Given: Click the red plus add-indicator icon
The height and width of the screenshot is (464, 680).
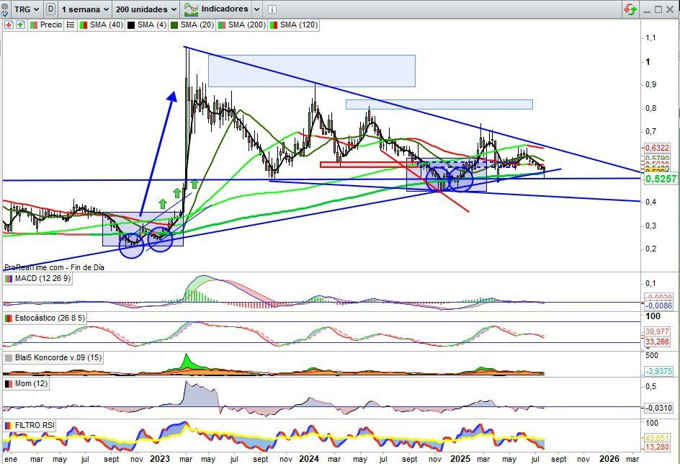Looking at the screenshot, I should (x=9, y=25).
